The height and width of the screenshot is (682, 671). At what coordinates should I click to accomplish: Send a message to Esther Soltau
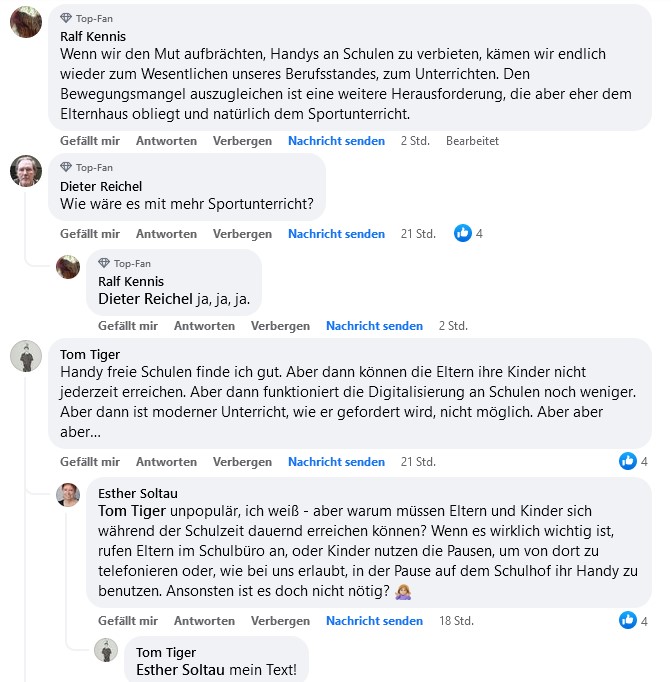point(374,621)
